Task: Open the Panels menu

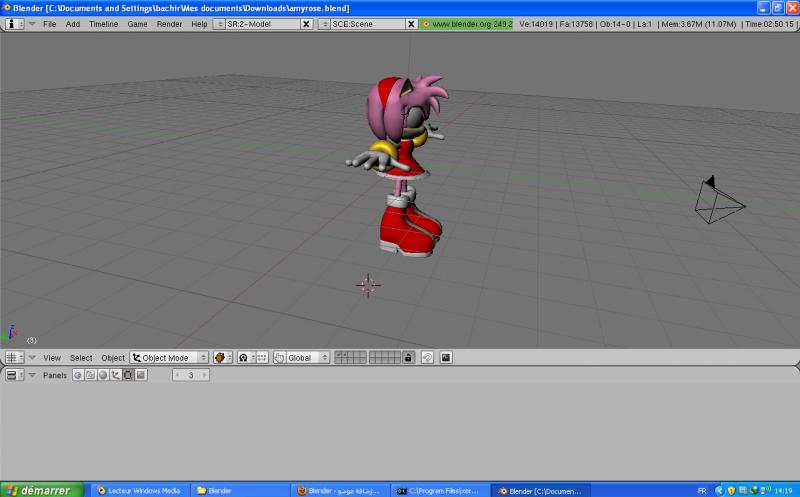Action: (55, 375)
